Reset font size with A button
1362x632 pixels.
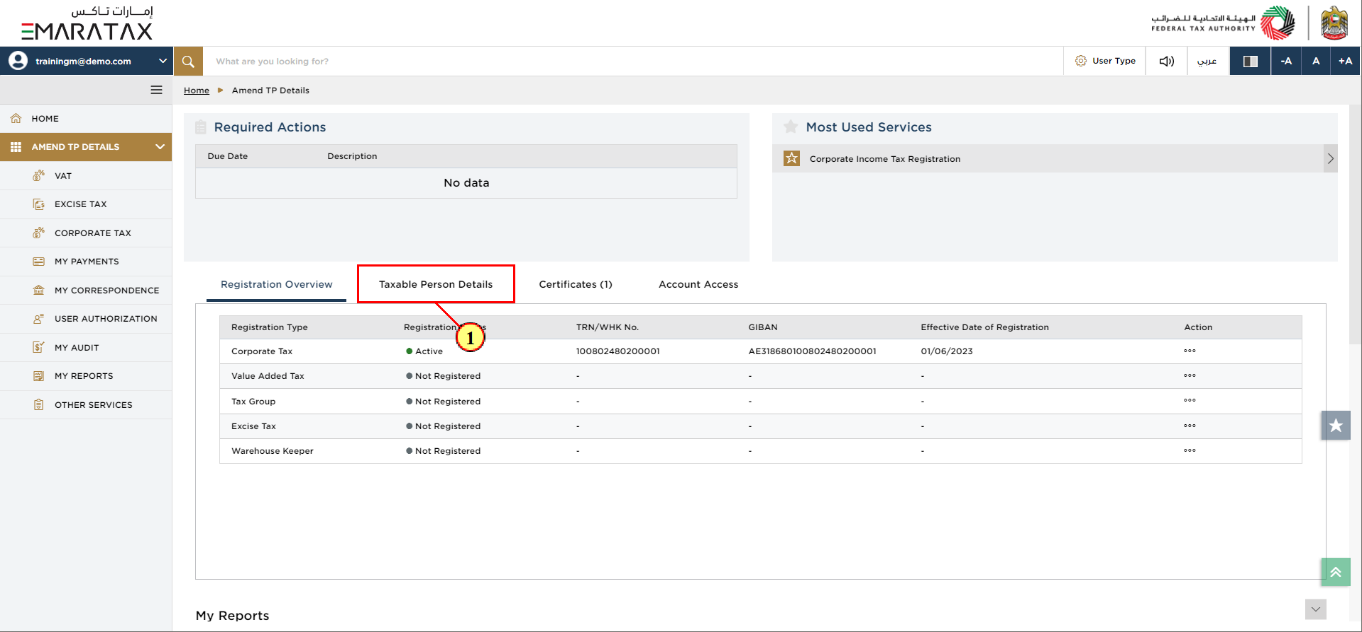click(1316, 61)
